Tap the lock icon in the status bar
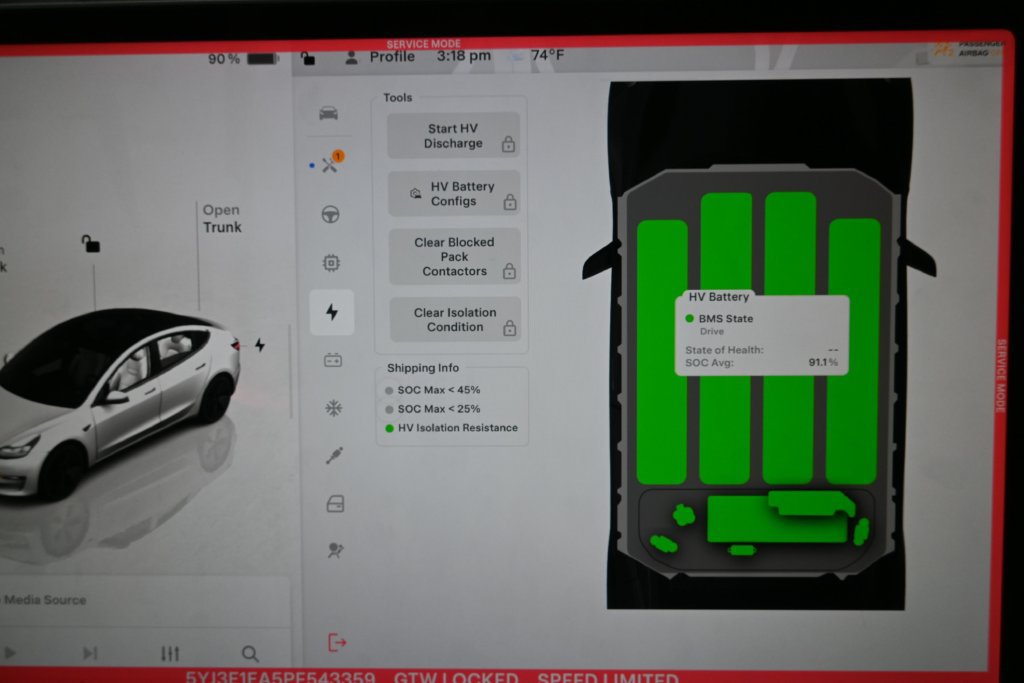This screenshot has width=1024, height=683. [308, 59]
